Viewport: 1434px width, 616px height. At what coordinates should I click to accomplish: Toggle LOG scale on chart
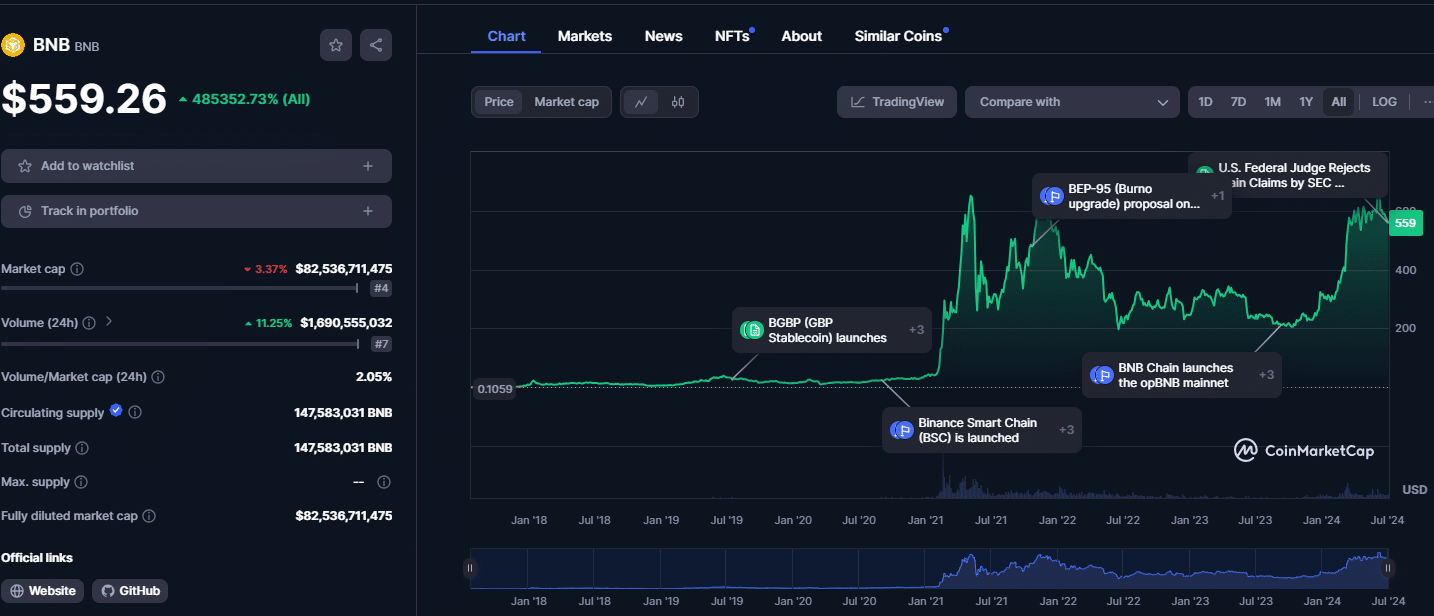1384,102
